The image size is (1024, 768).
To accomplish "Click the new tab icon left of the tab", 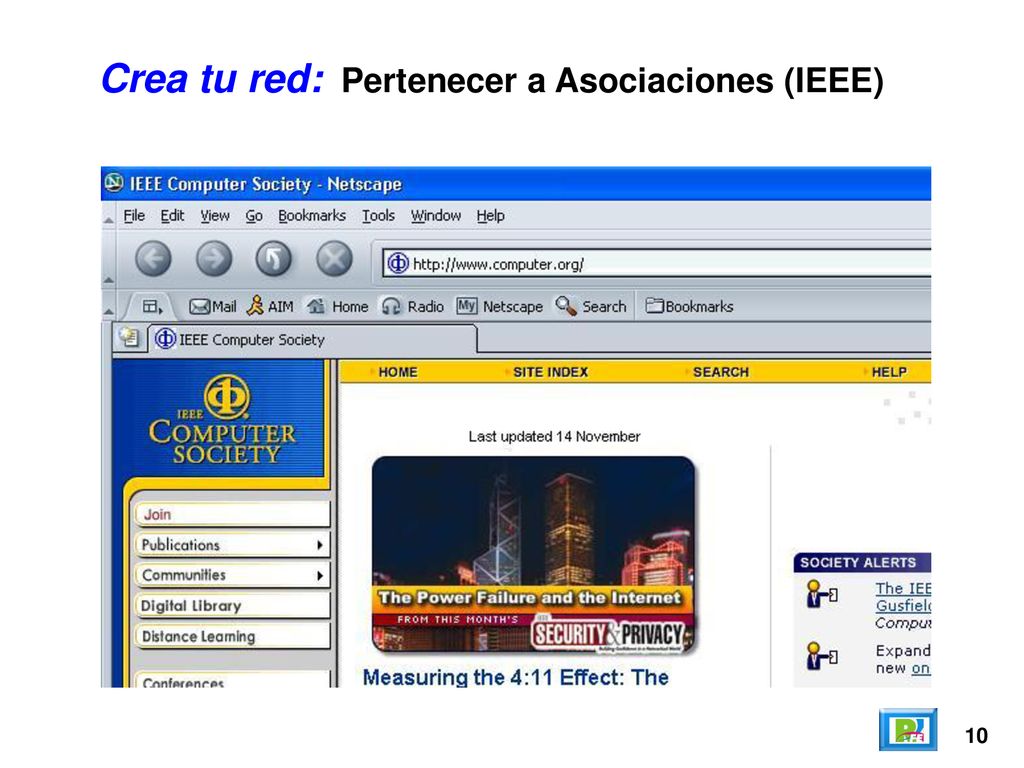I will coord(129,338).
